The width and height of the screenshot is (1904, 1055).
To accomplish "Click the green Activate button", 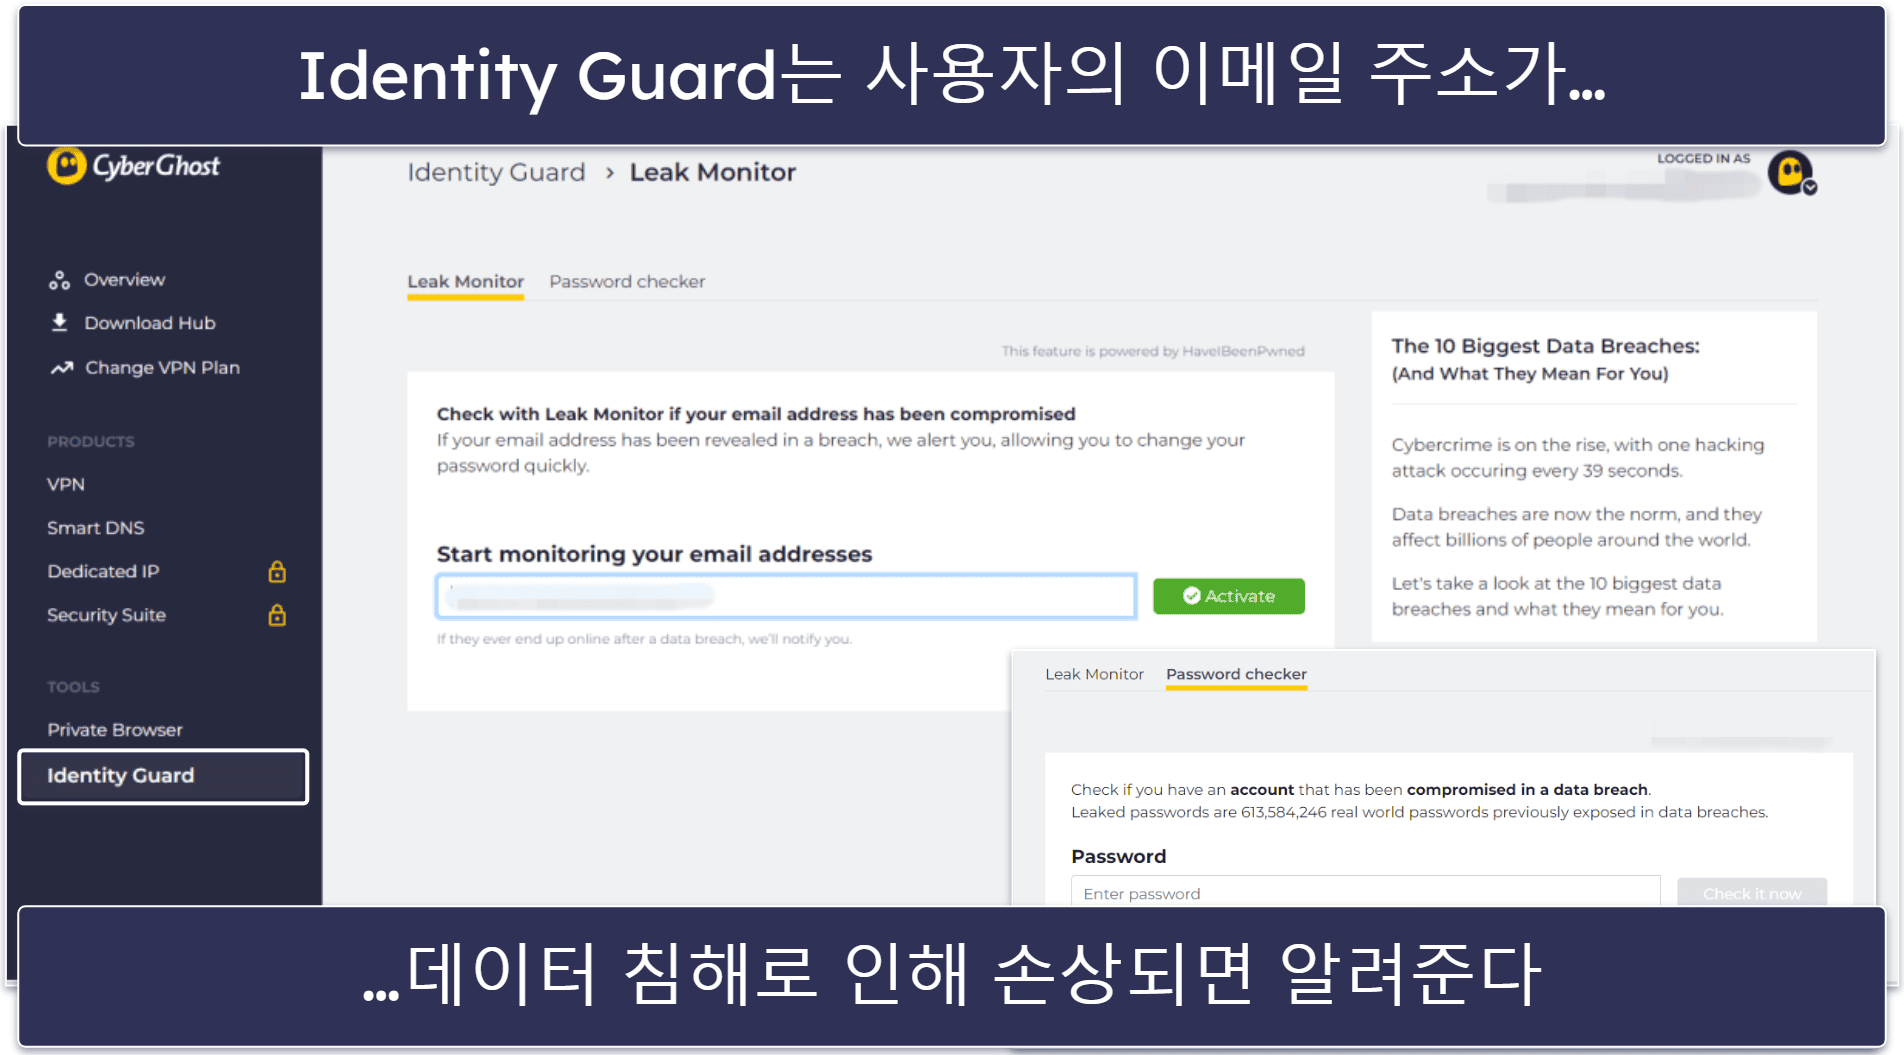I will tap(1228, 596).
